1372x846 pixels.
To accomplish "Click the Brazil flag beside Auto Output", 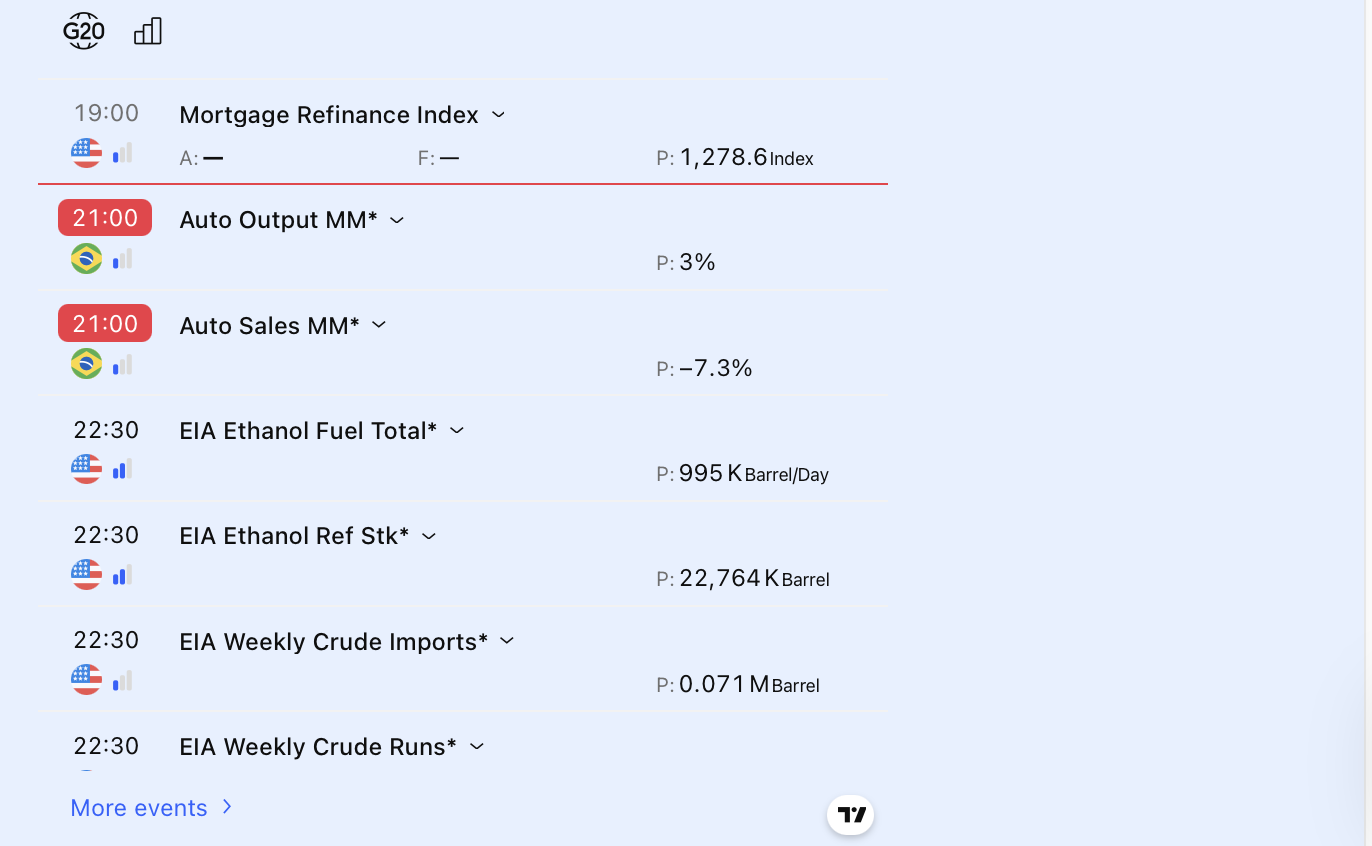I will (x=87, y=259).
